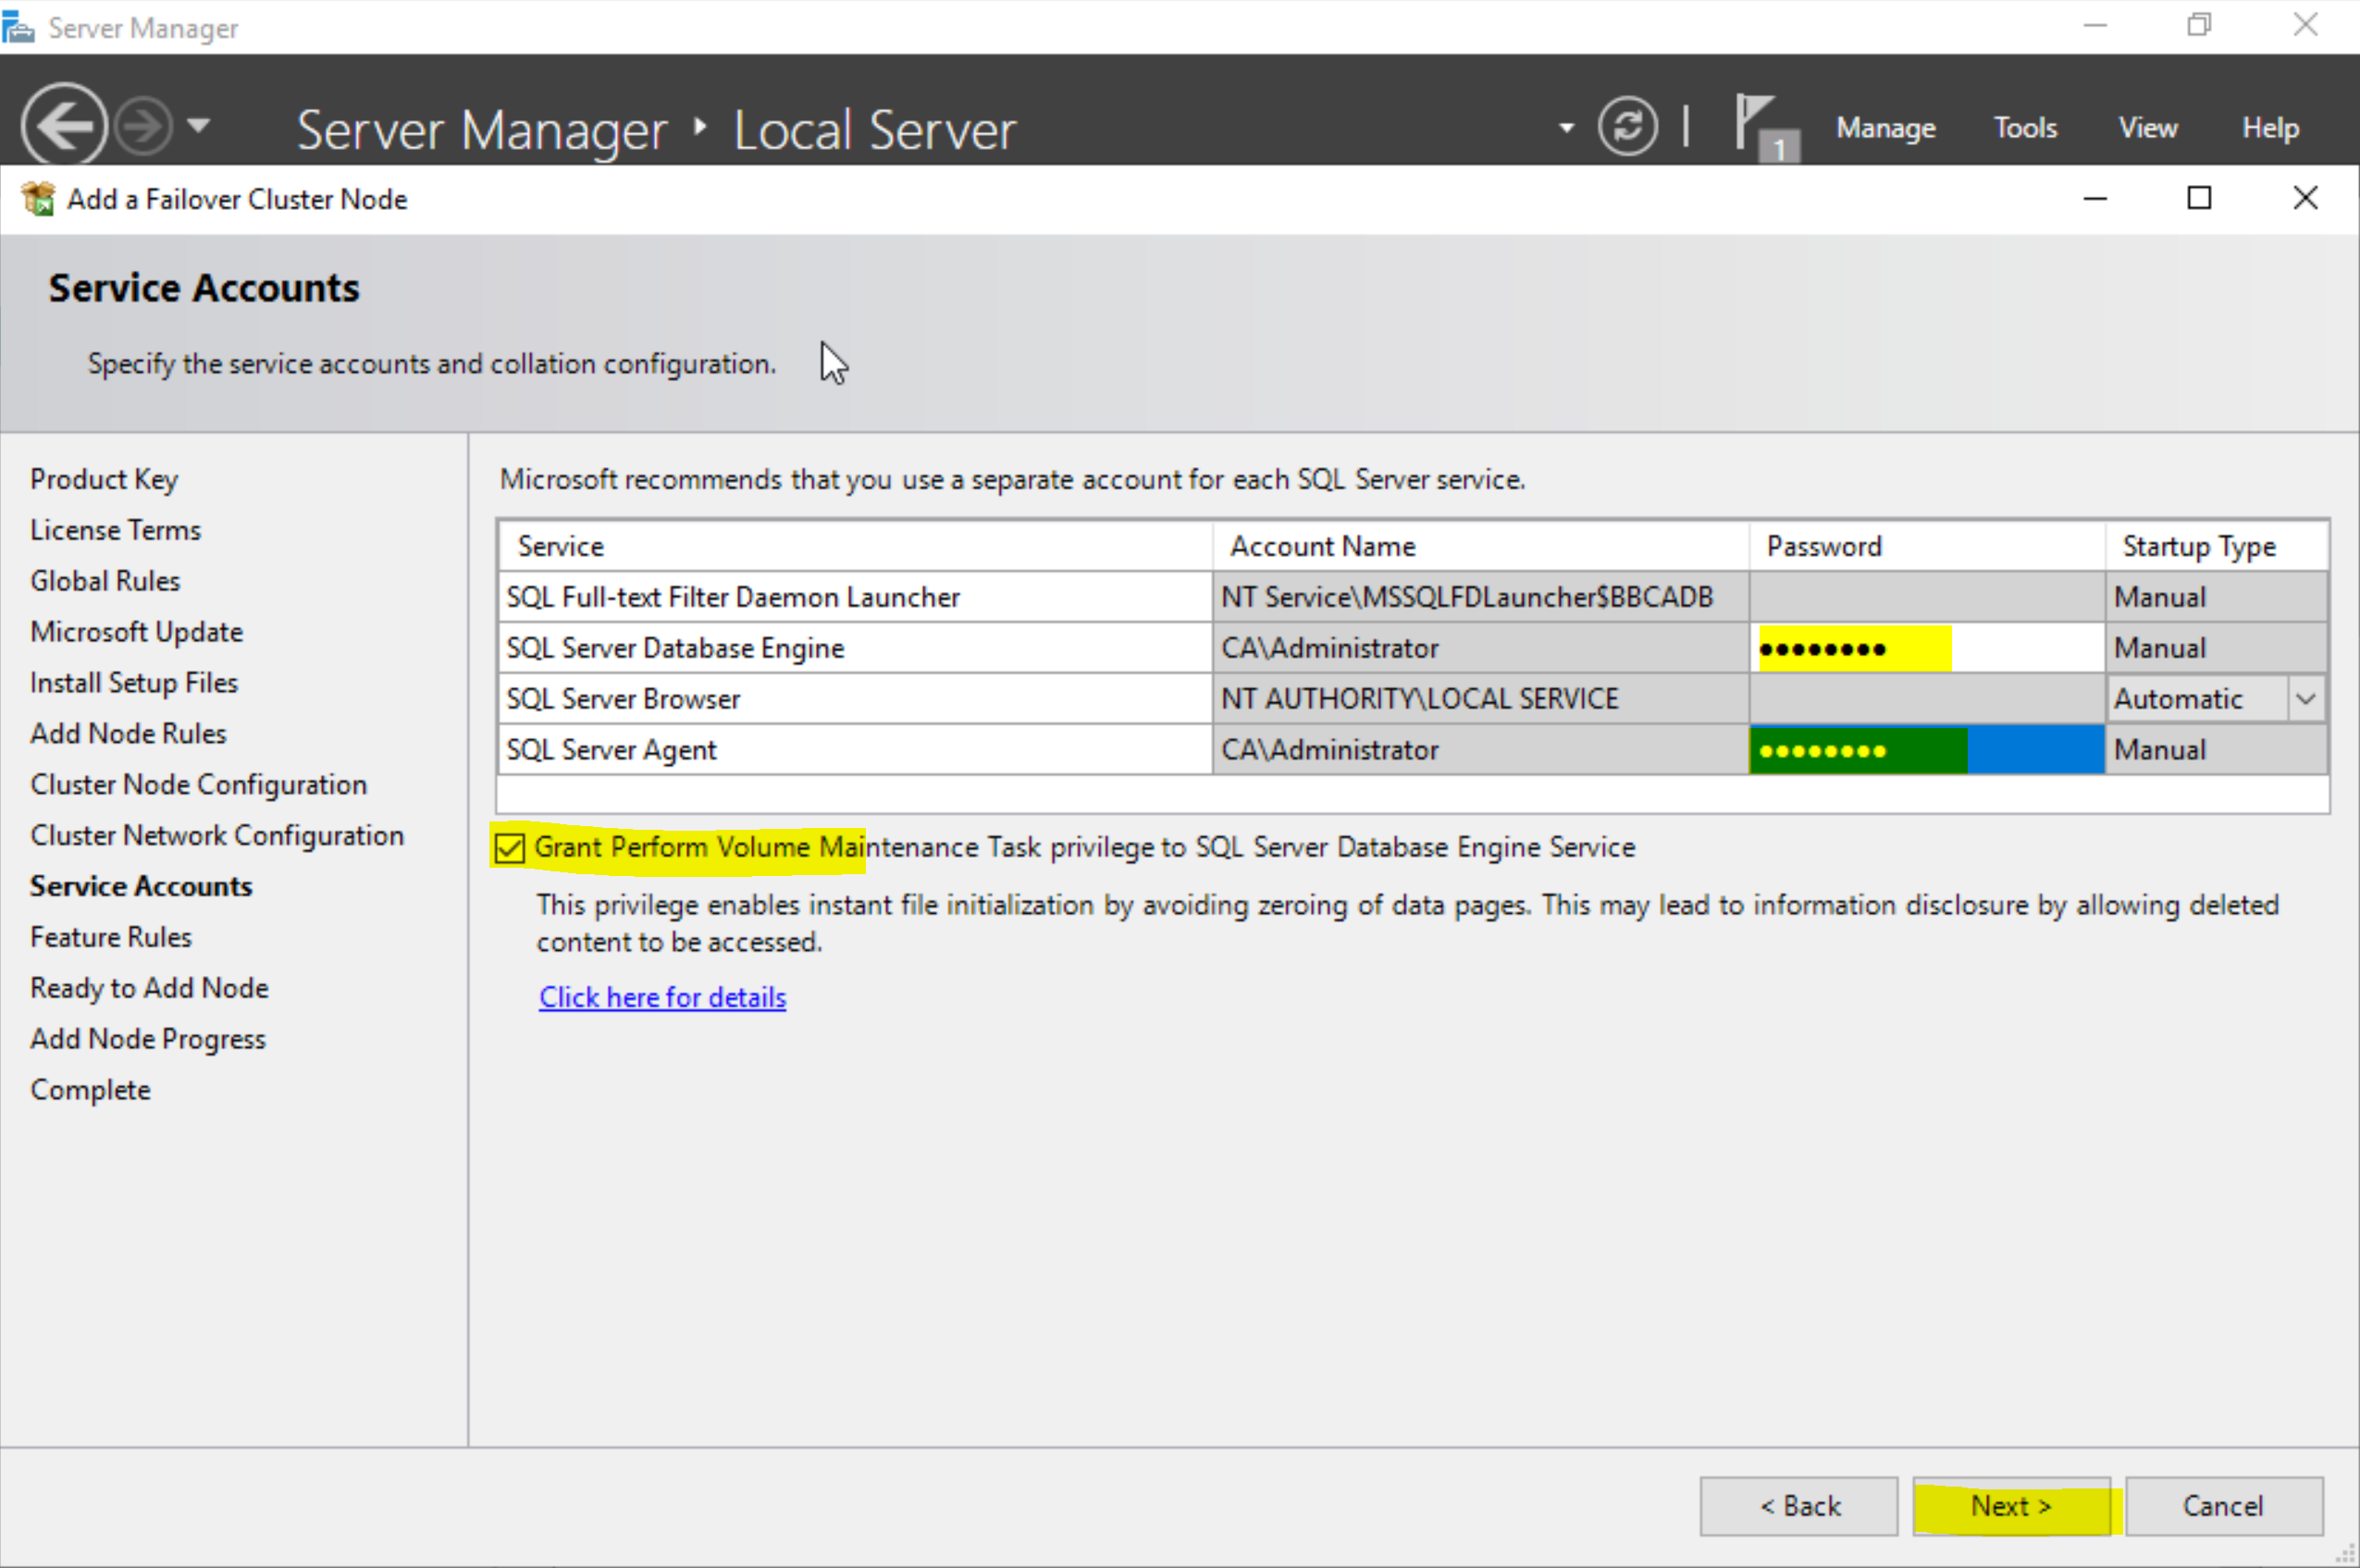The image size is (2360, 1568).
Task: Select Global Rules step in sidebar
Action: pyautogui.click(x=105, y=581)
